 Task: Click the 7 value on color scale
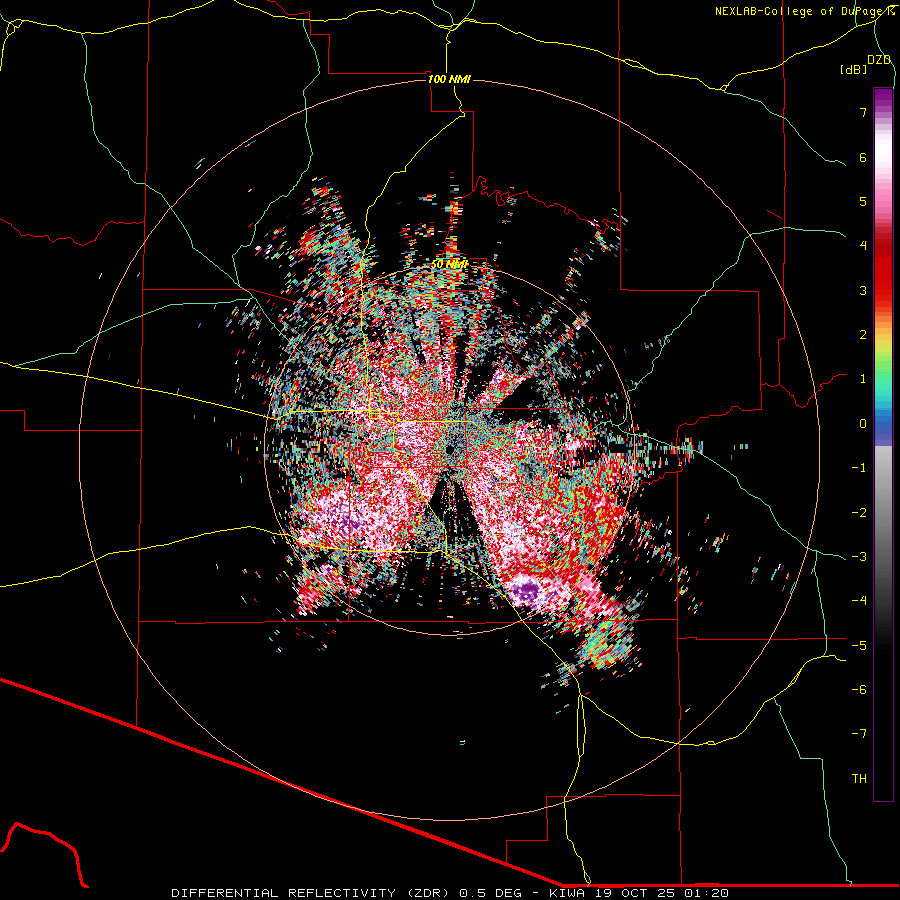[x=863, y=112]
